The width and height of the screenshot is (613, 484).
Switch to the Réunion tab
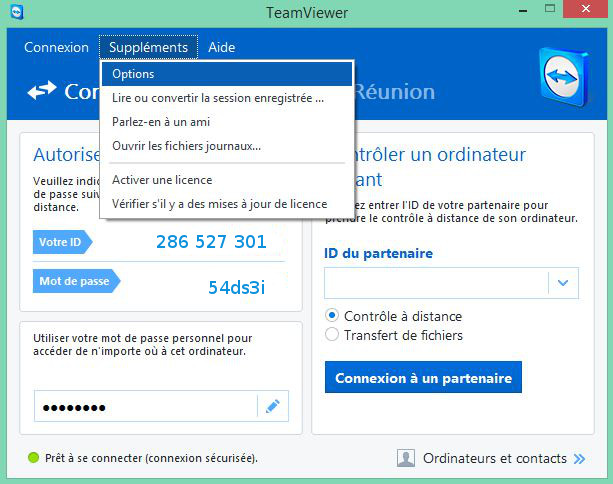click(x=395, y=92)
